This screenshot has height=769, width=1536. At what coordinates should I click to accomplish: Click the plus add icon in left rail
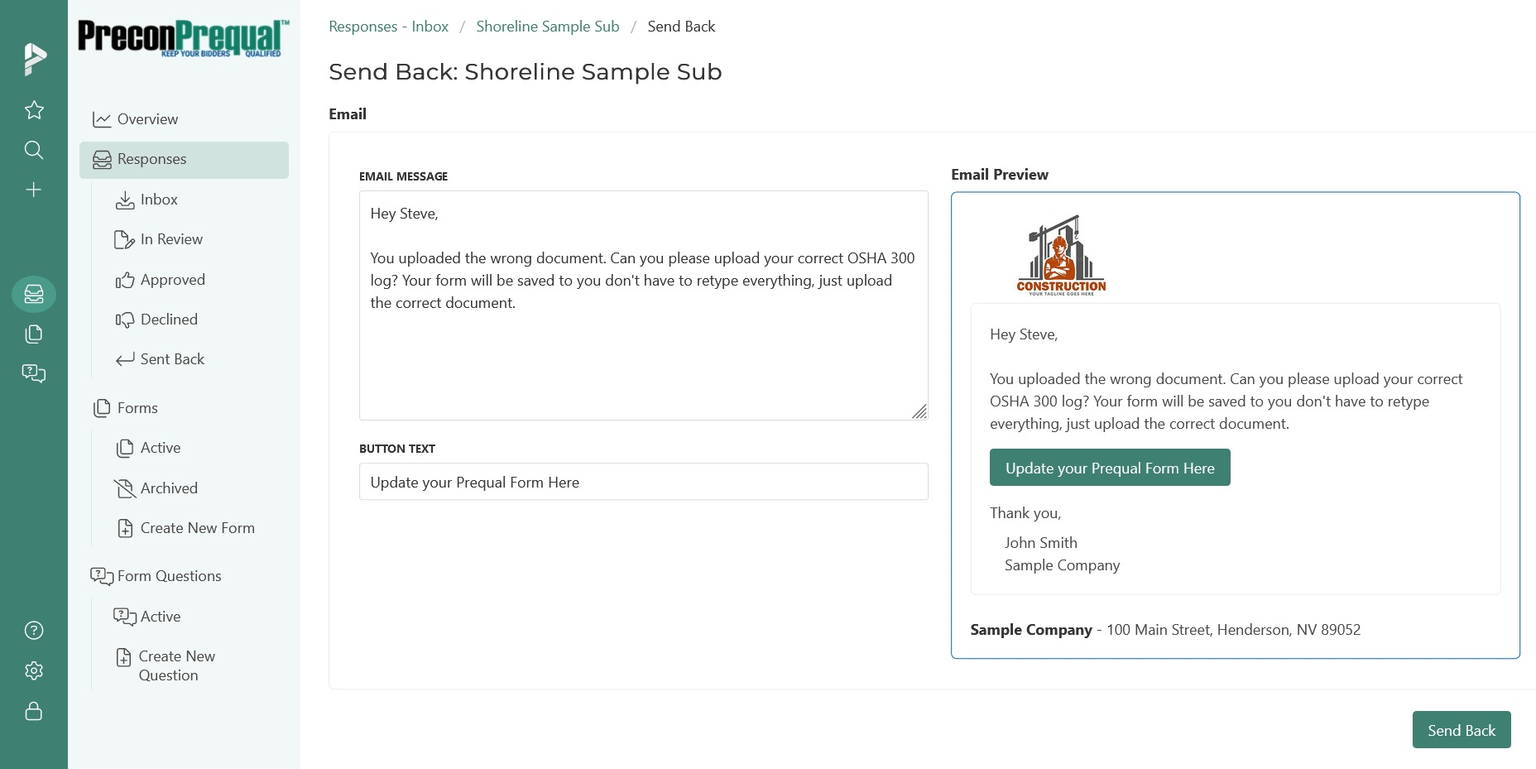[x=34, y=190]
